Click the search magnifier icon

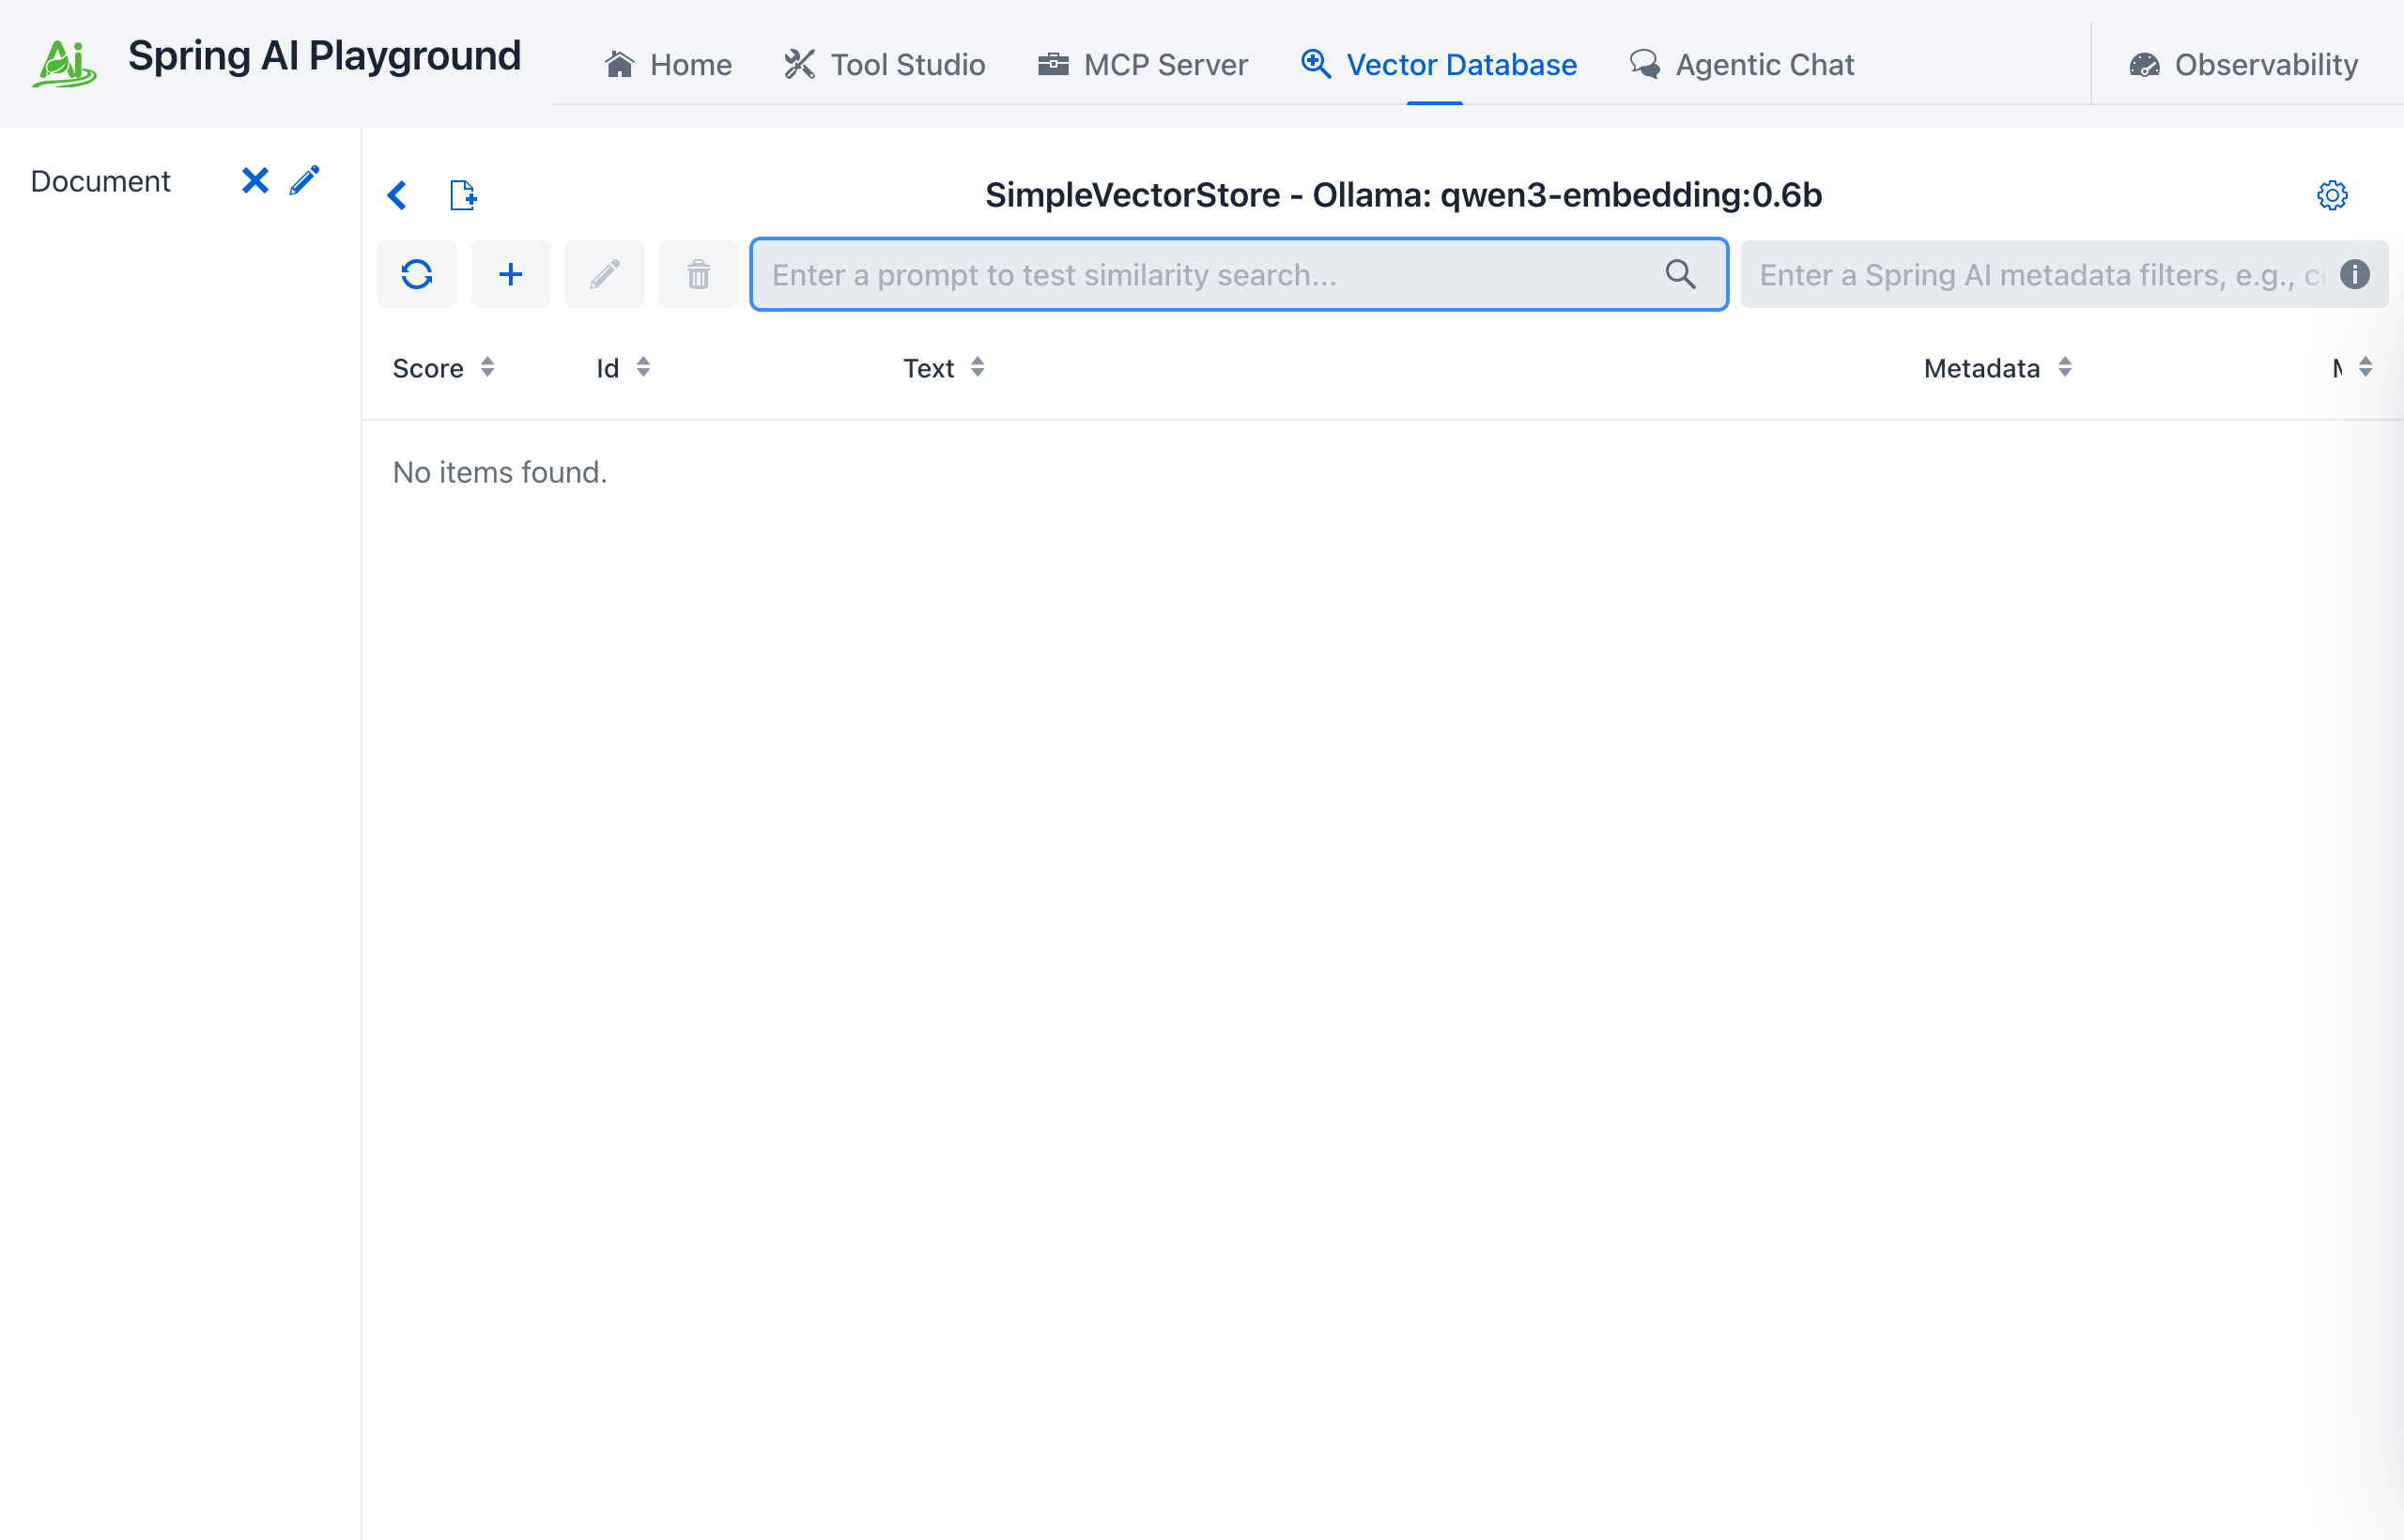coord(1680,274)
